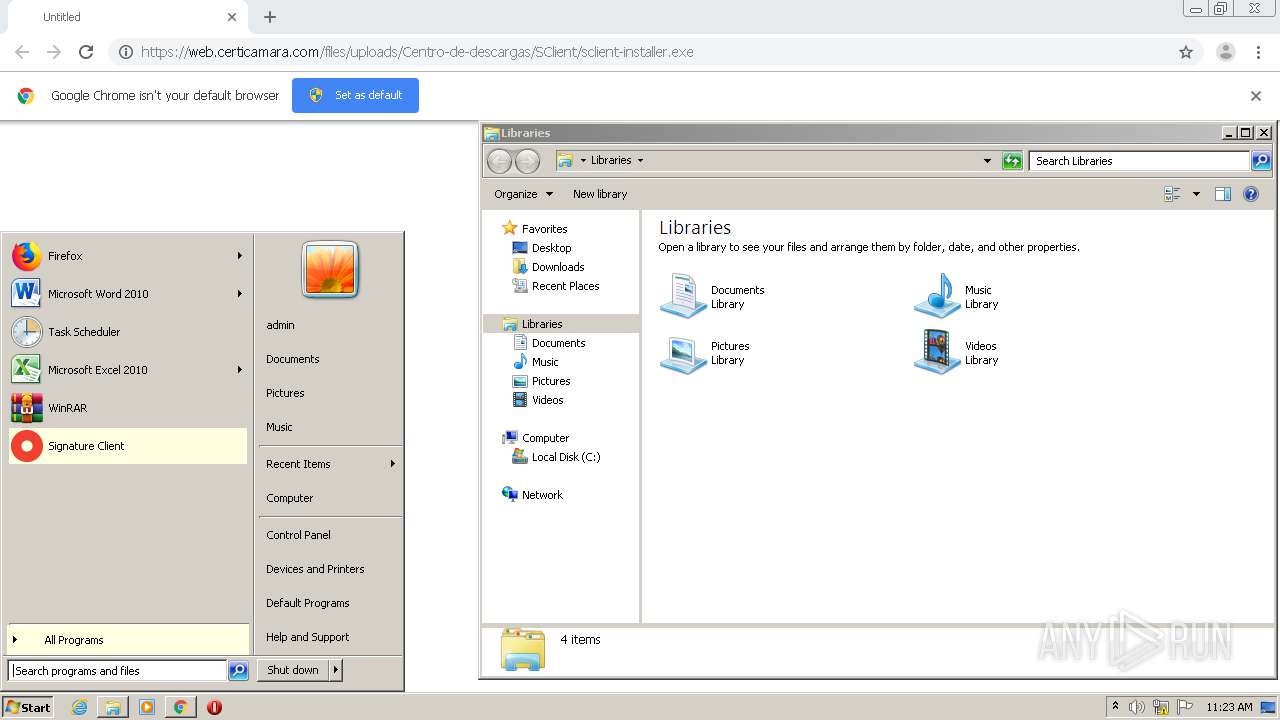Reload the Chrome page
Viewport: 1280px width, 720px height.
86,52
